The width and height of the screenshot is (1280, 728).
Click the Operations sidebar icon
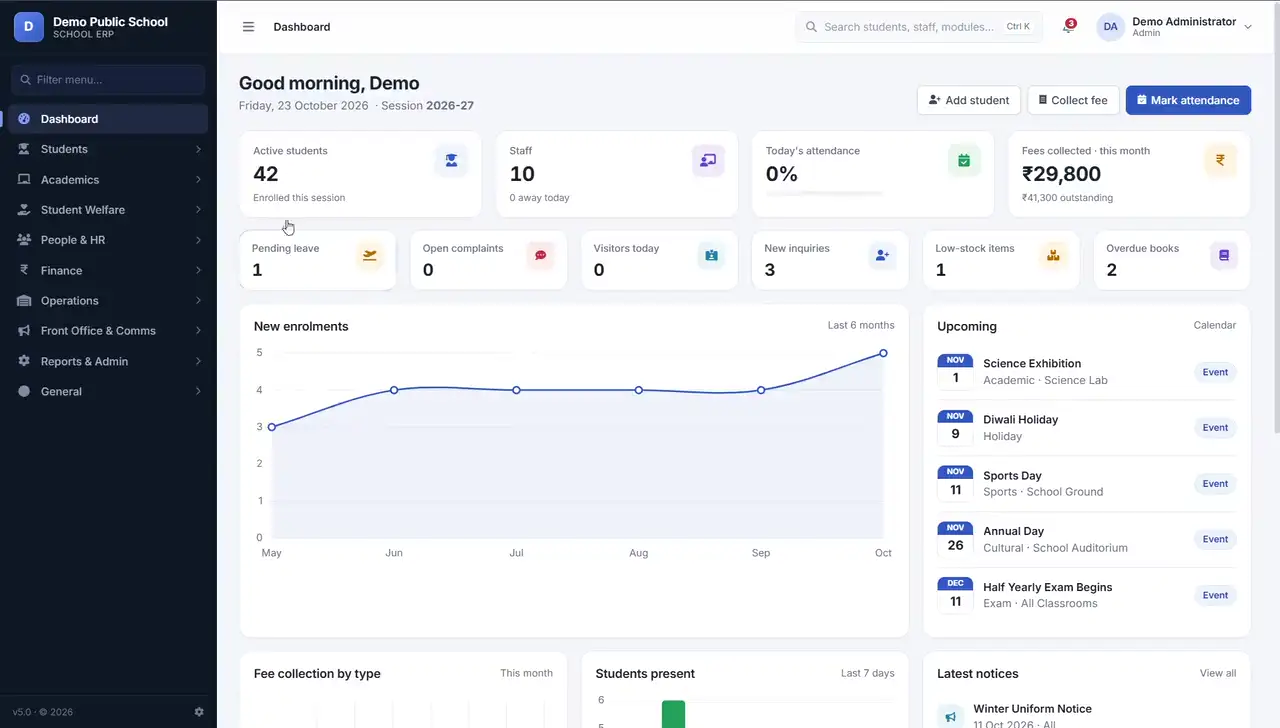(24, 301)
